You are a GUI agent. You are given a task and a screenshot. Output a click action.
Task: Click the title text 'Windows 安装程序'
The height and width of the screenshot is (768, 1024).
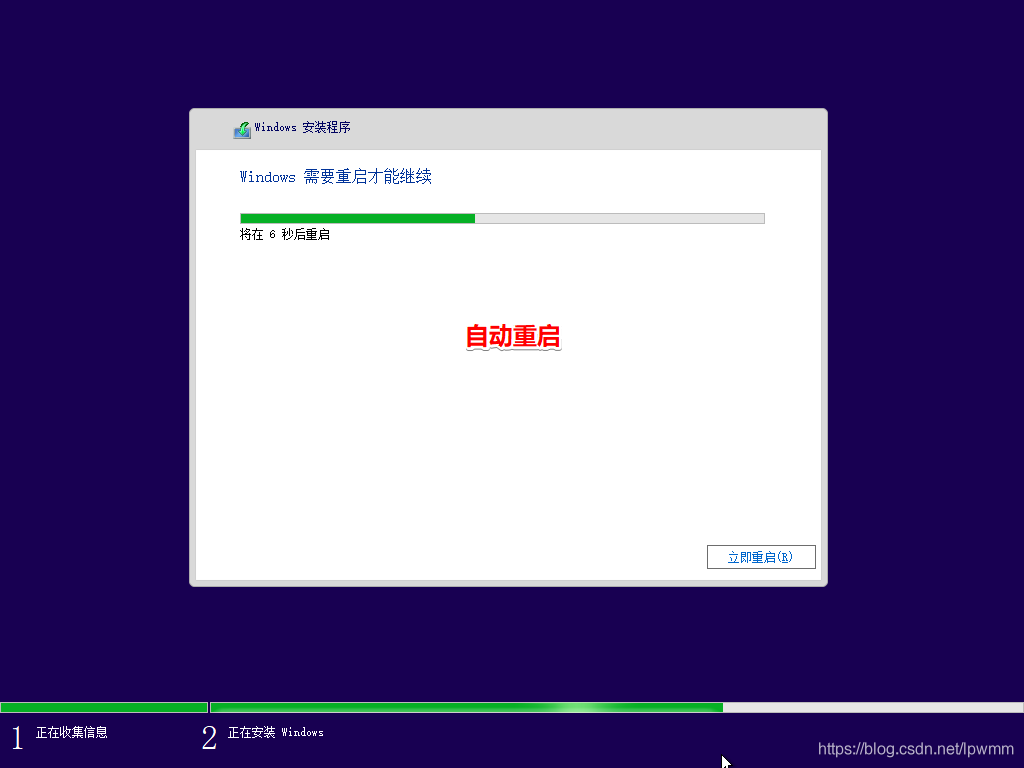pos(302,127)
